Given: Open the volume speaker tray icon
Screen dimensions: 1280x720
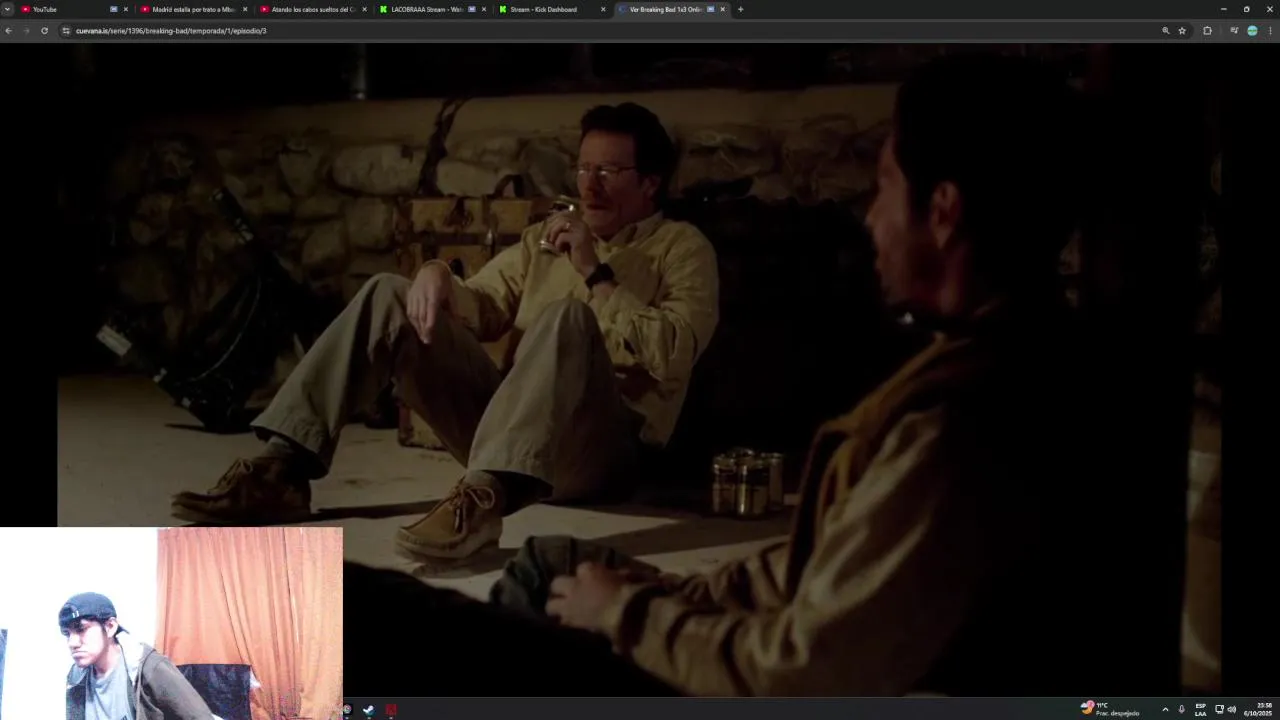Looking at the screenshot, I should coord(1232,709).
